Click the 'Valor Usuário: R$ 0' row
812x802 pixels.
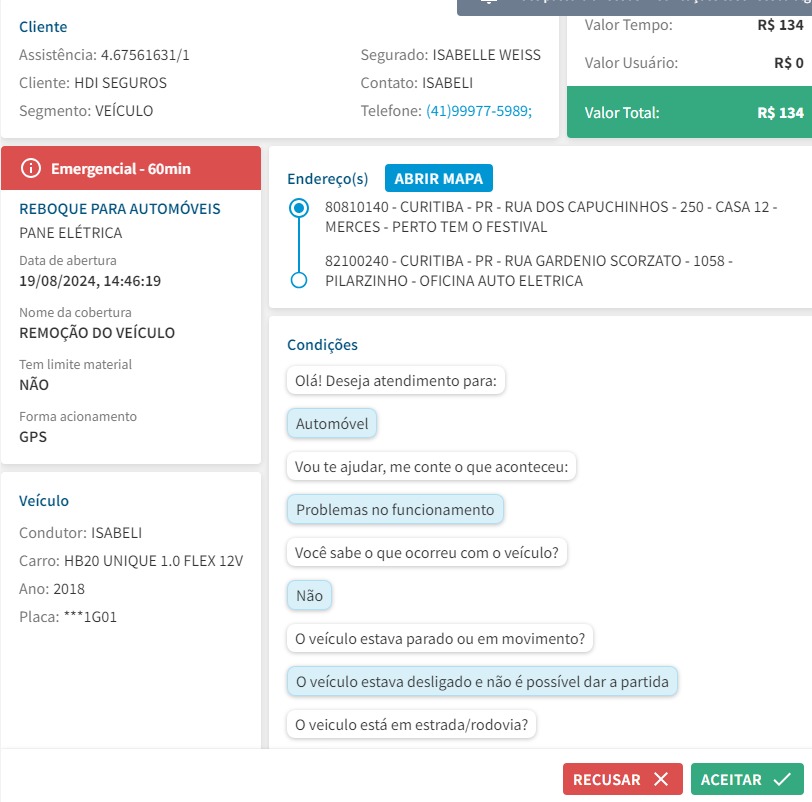pyautogui.click(x=694, y=63)
